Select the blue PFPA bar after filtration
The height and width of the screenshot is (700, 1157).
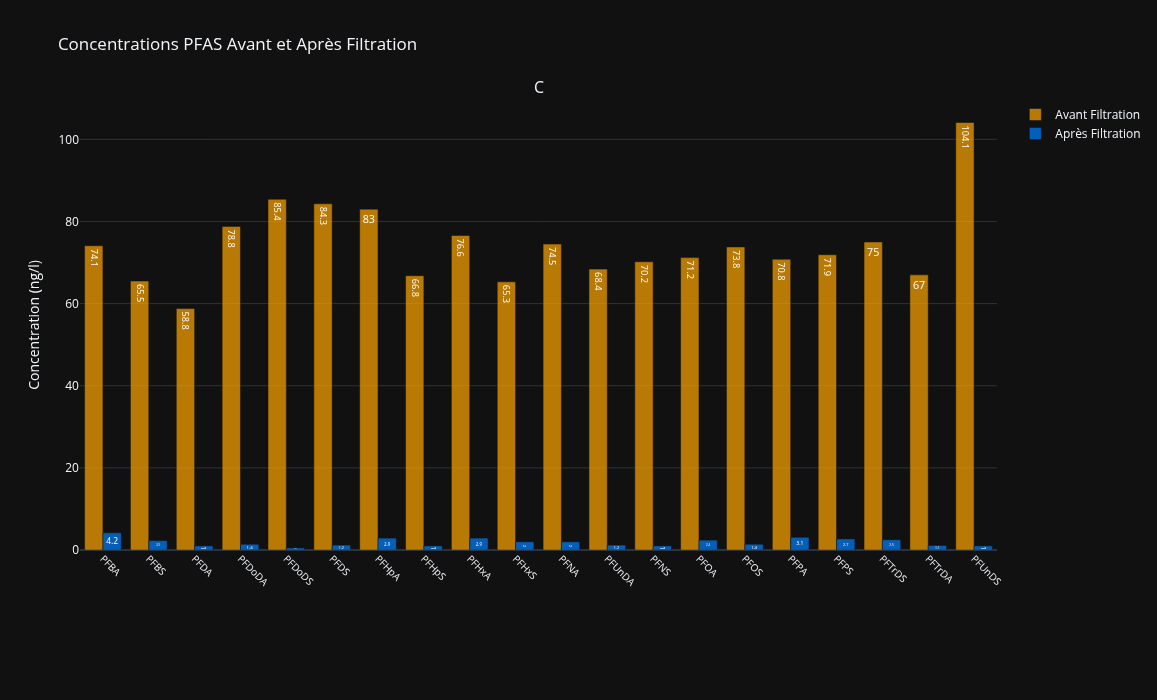coord(800,544)
